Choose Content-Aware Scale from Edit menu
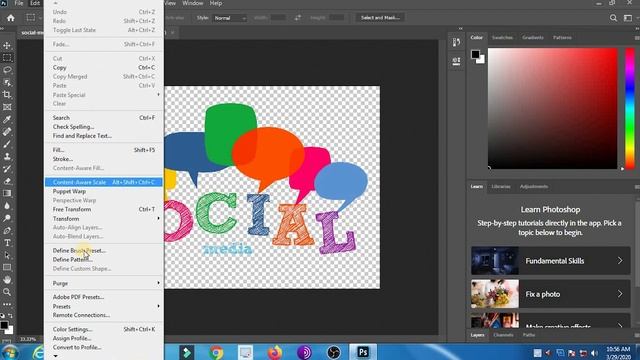Screen dimensions: 640x360 pos(104,182)
